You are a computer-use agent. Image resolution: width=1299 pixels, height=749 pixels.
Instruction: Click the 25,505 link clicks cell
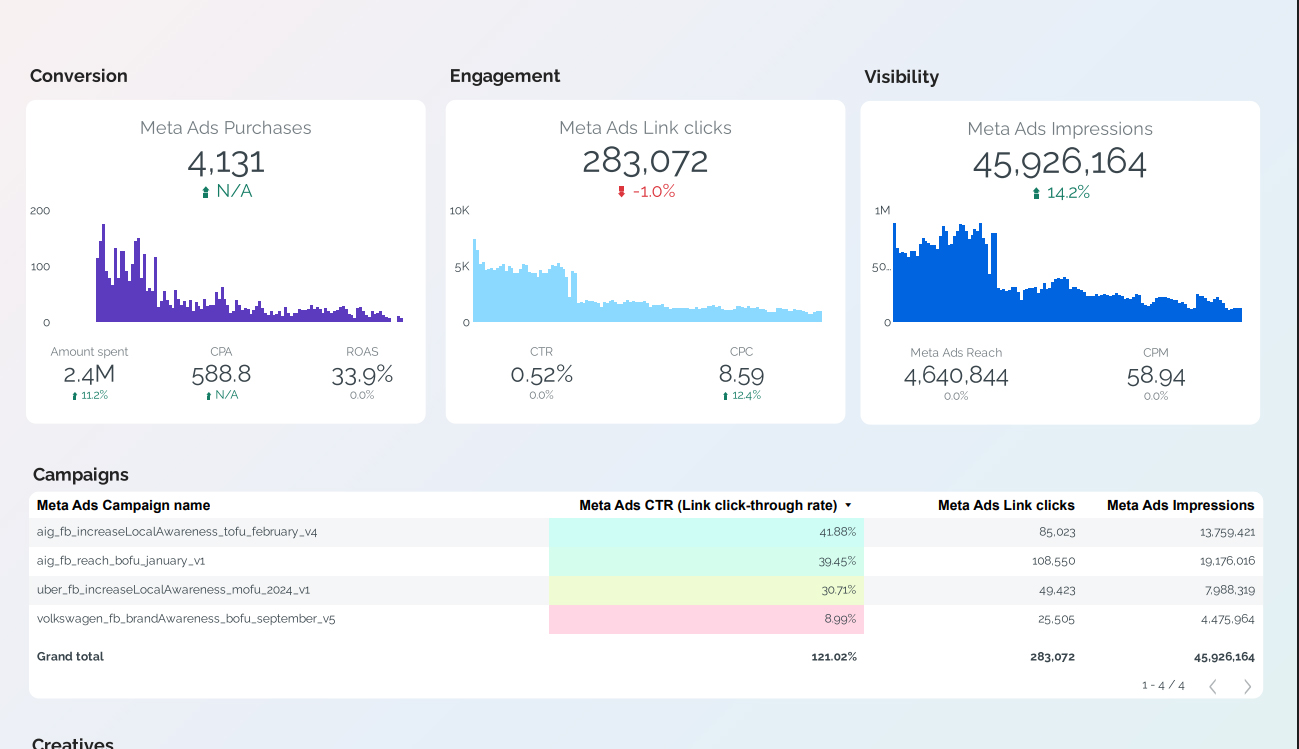[1057, 619]
